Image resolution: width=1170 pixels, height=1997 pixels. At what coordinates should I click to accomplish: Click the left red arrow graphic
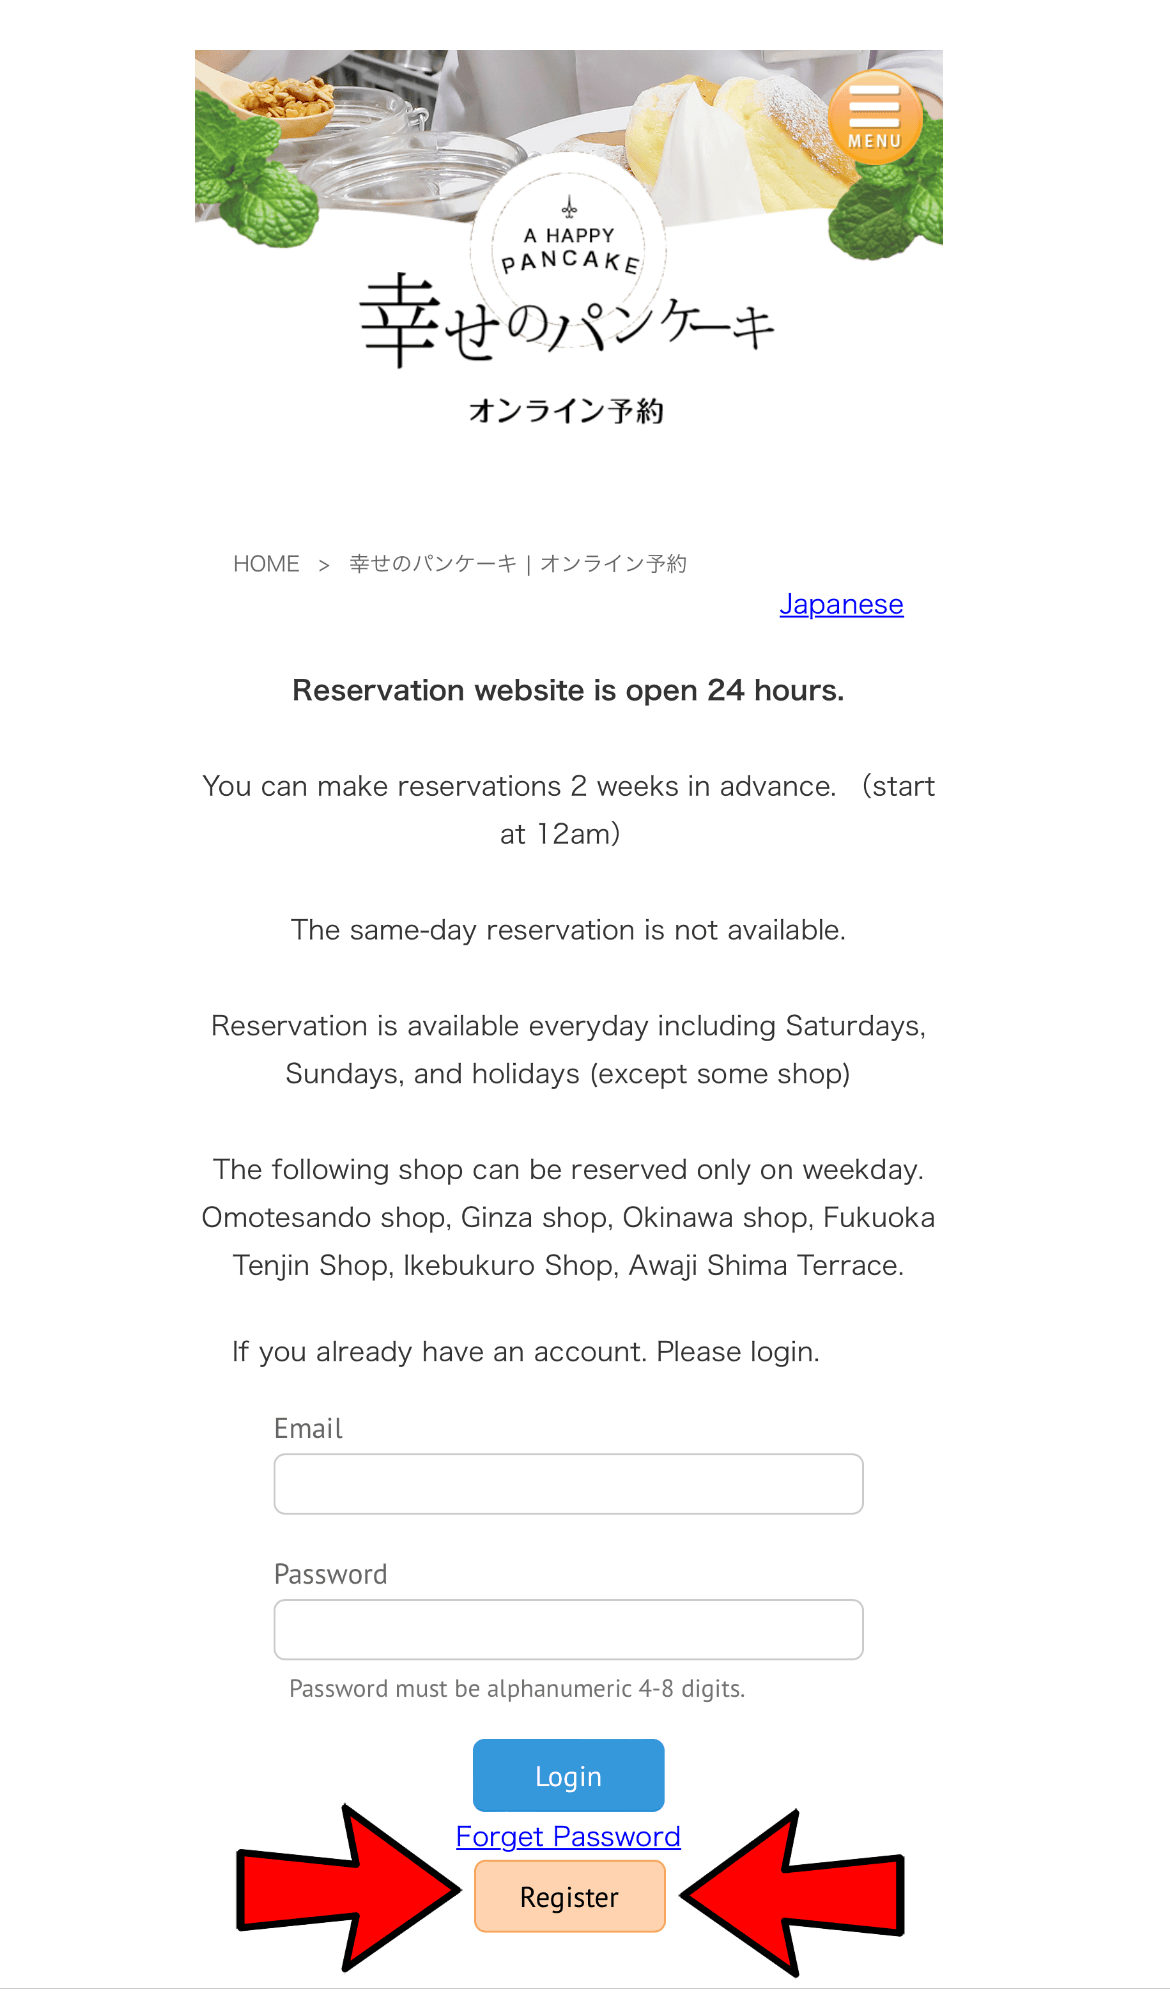coord(349,1889)
